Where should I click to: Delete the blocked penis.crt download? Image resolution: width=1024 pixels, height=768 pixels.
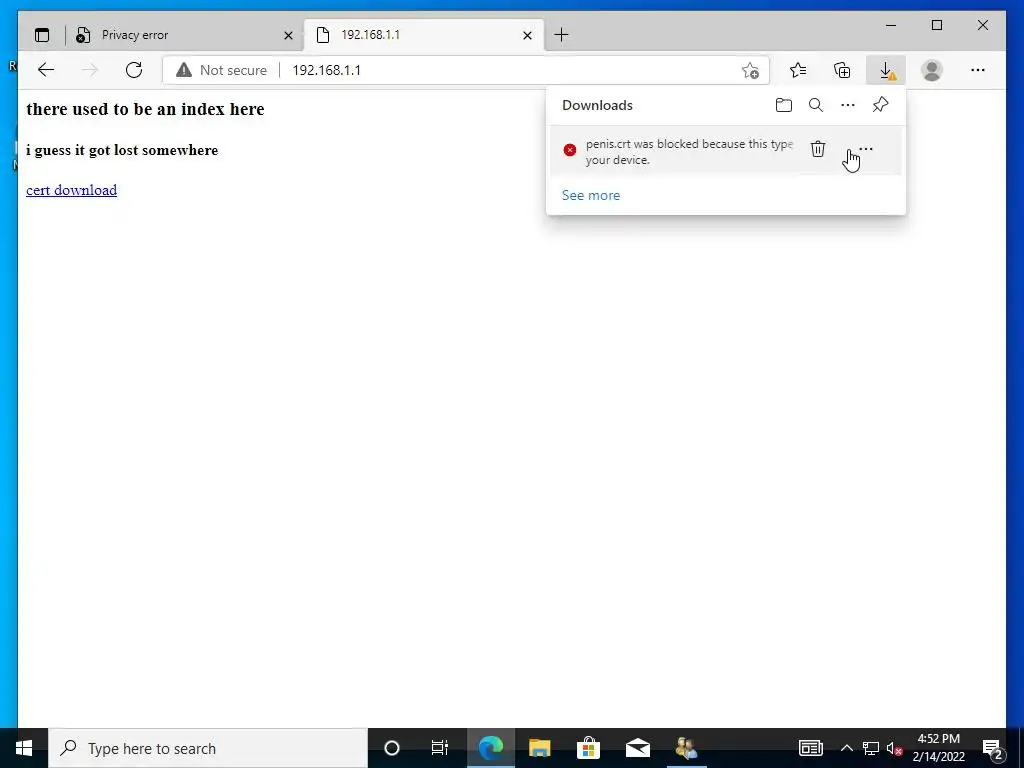tap(818, 149)
